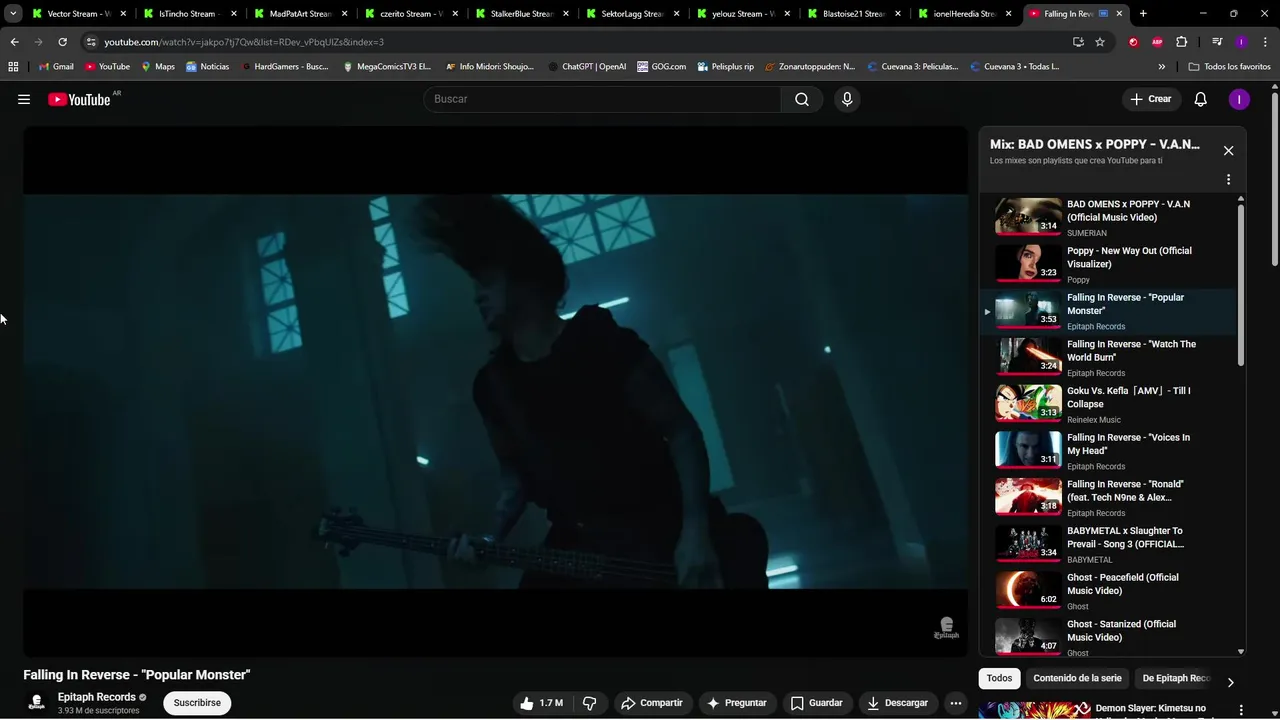Open Epitaph Records channel name link

click(96, 697)
